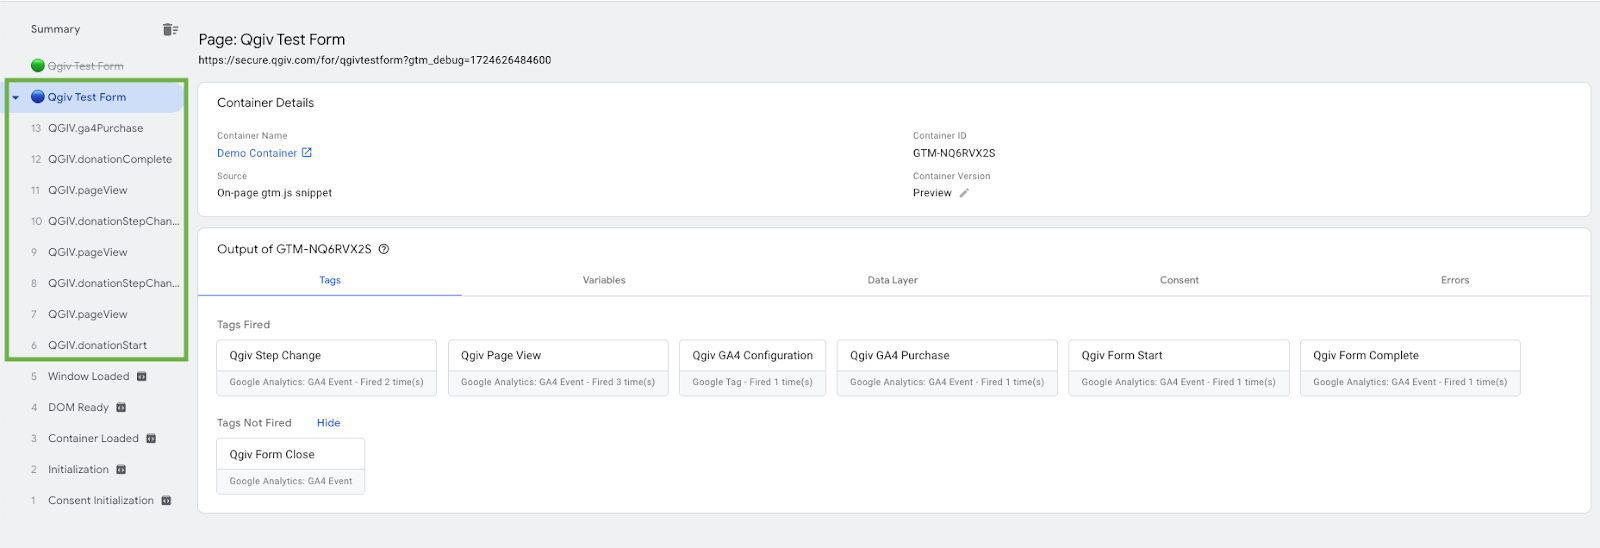Open the Qgiv GA4 Purchase tag card
This screenshot has width=1600, height=548.
tap(947, 368)
